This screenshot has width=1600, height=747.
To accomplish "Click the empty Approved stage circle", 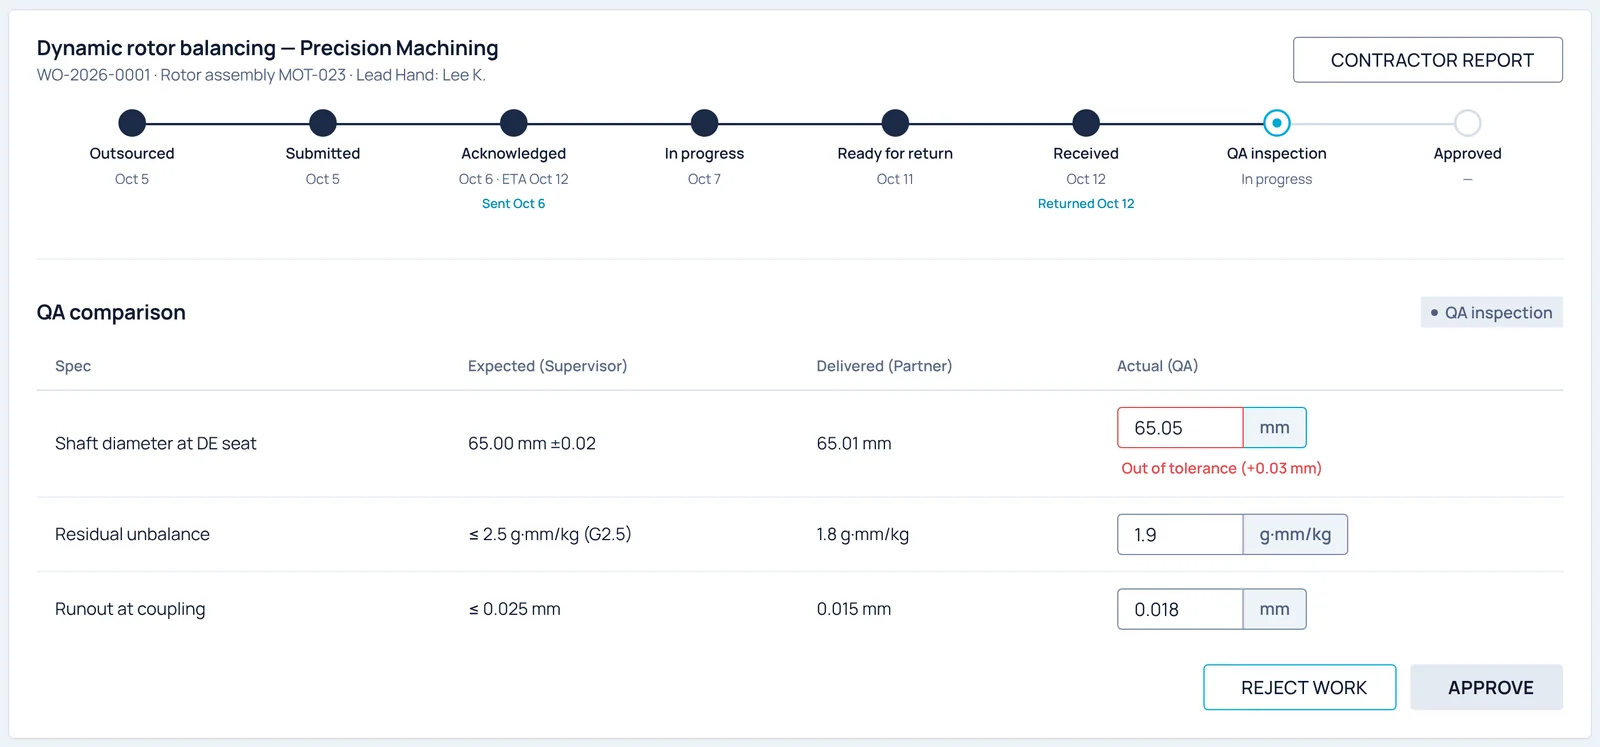I will pyautogui.click(x=1468, y=123).
